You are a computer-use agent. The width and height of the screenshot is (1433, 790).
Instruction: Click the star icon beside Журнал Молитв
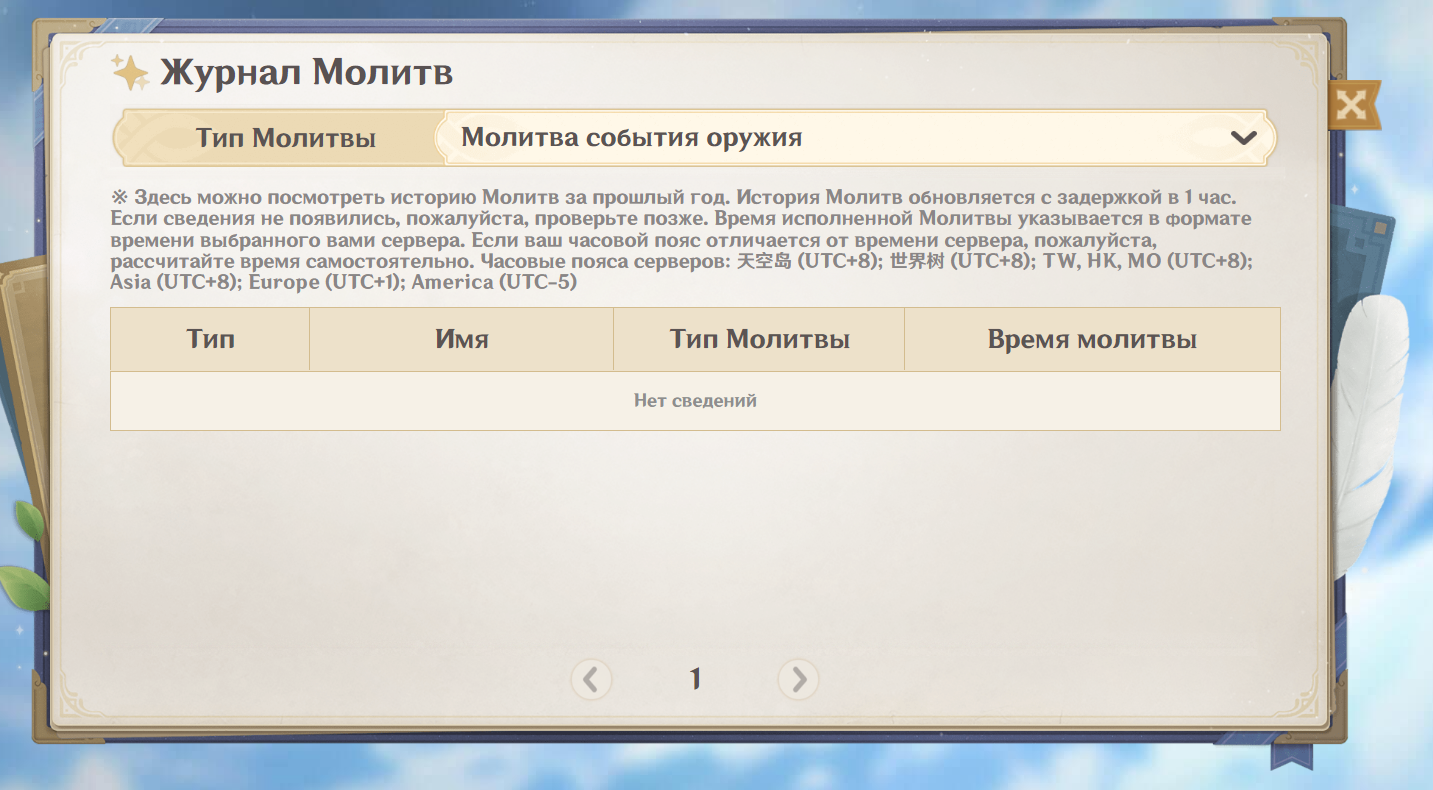click(130, 73)
